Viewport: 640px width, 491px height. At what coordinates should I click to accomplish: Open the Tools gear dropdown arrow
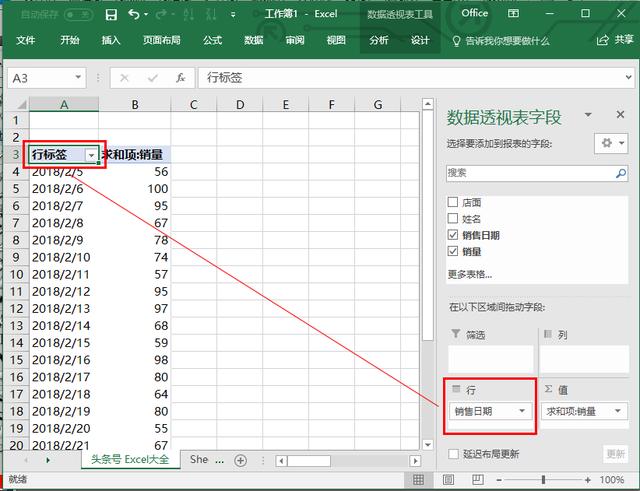click(x=622, y=143)
